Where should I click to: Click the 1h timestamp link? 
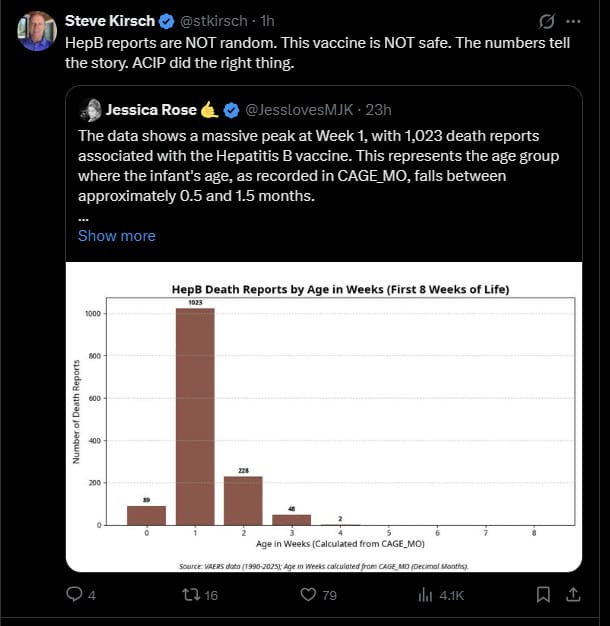click(267, 21)
